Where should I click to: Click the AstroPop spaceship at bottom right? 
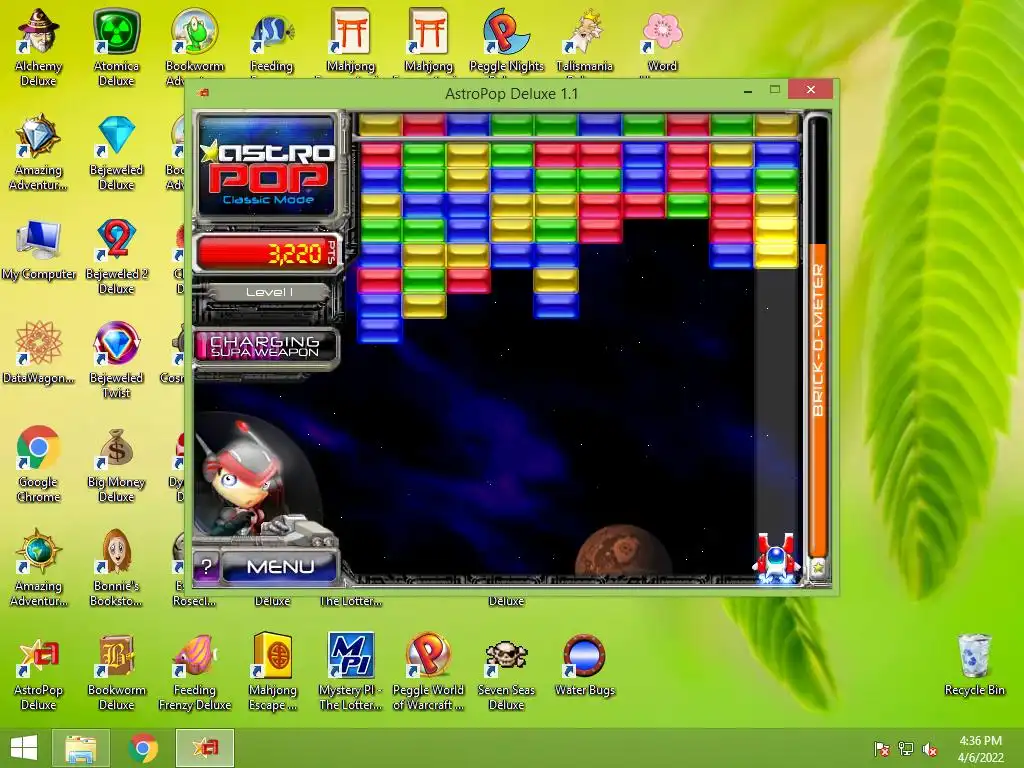pos(775,557)
